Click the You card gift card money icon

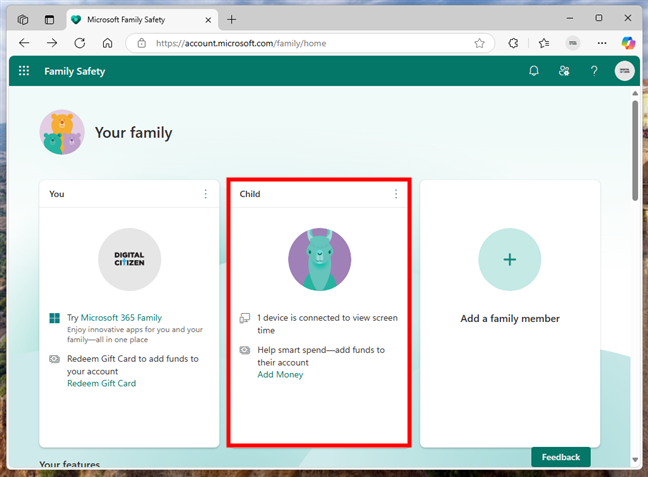pos(55,359)
